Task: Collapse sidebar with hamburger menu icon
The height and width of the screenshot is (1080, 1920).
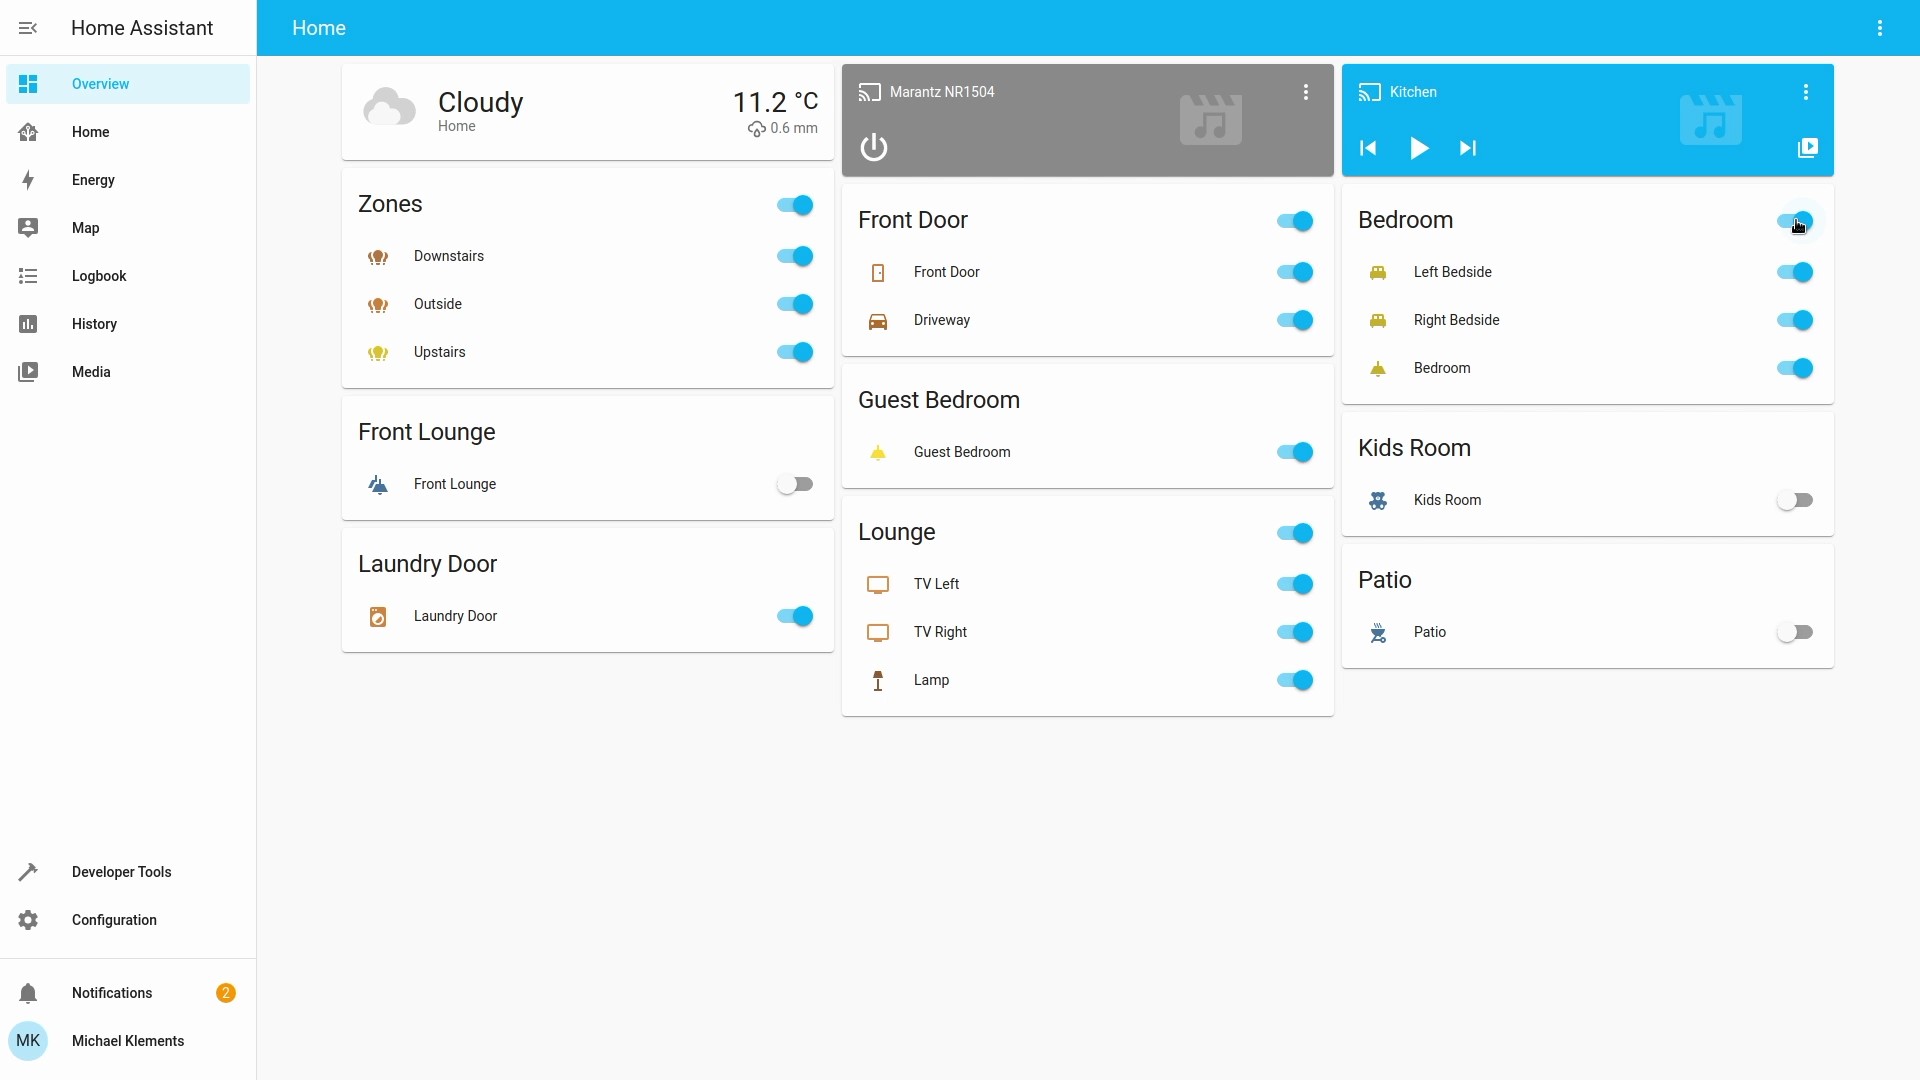Action: 28,28
